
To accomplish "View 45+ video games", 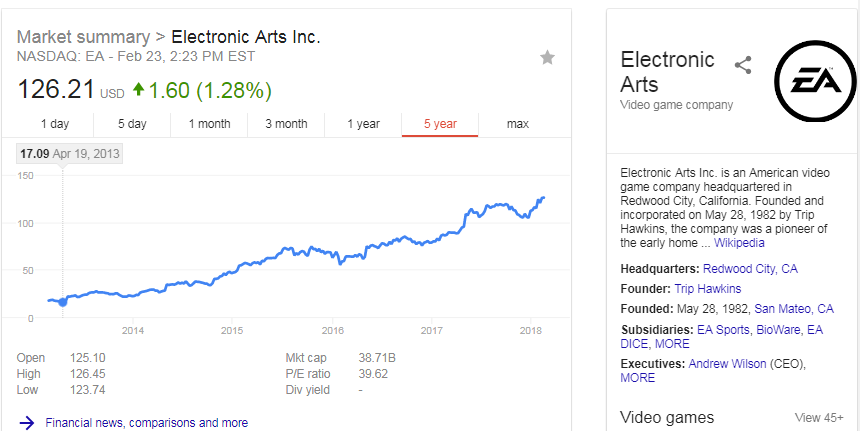I will [820, 418].
